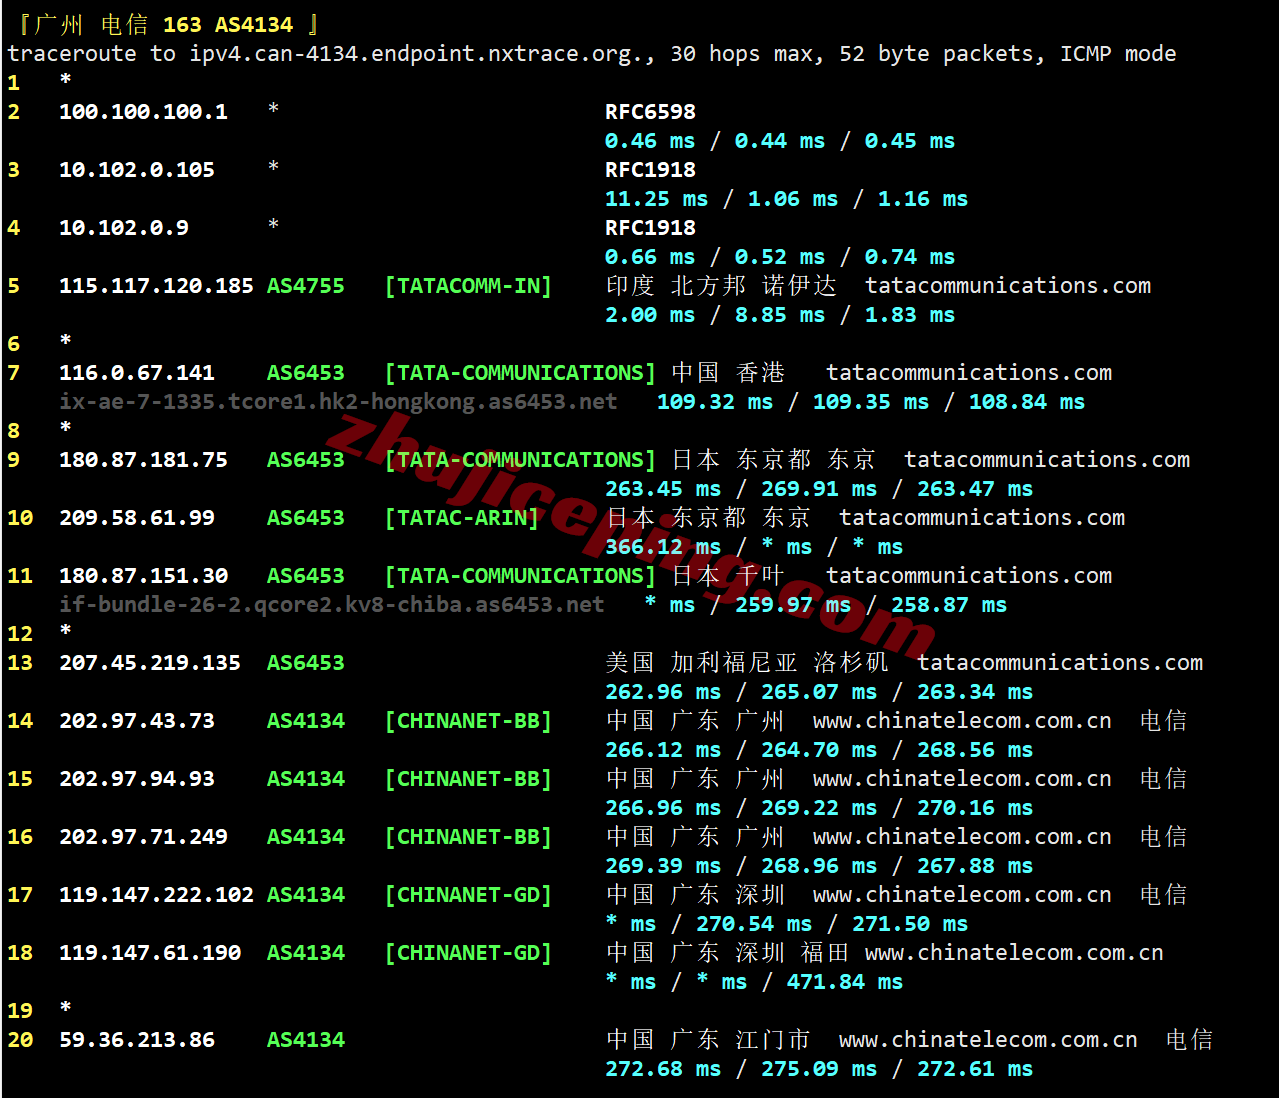Select the IP address 116.0.67.141
Image resolution: width=1279 pixels, height=1098 pixels.
137,373
